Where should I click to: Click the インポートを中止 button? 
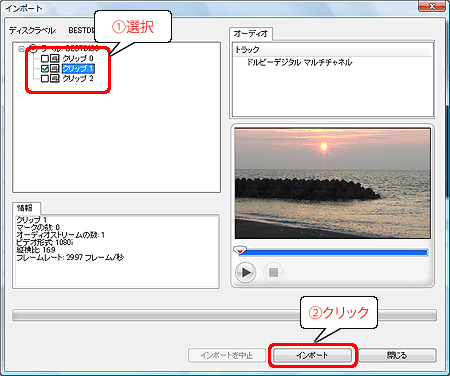click(x=227, y=355)
